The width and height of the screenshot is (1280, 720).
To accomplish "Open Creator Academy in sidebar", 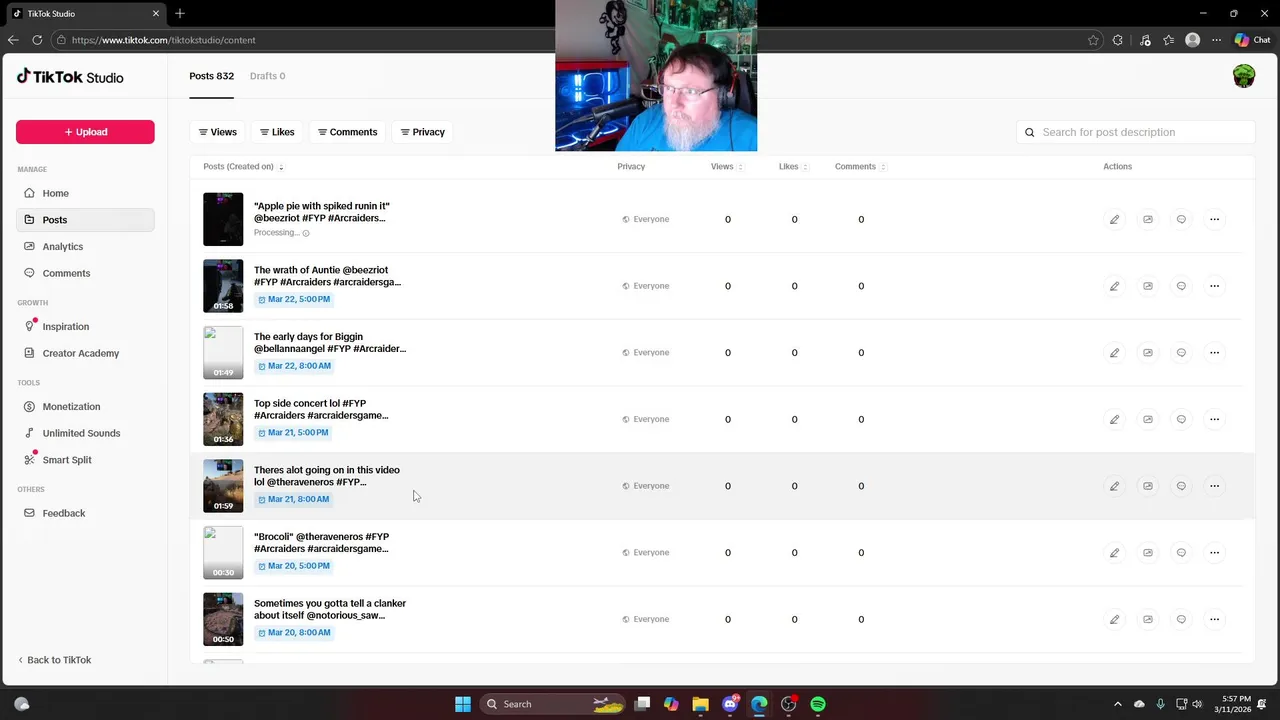I will coord(85,353).
